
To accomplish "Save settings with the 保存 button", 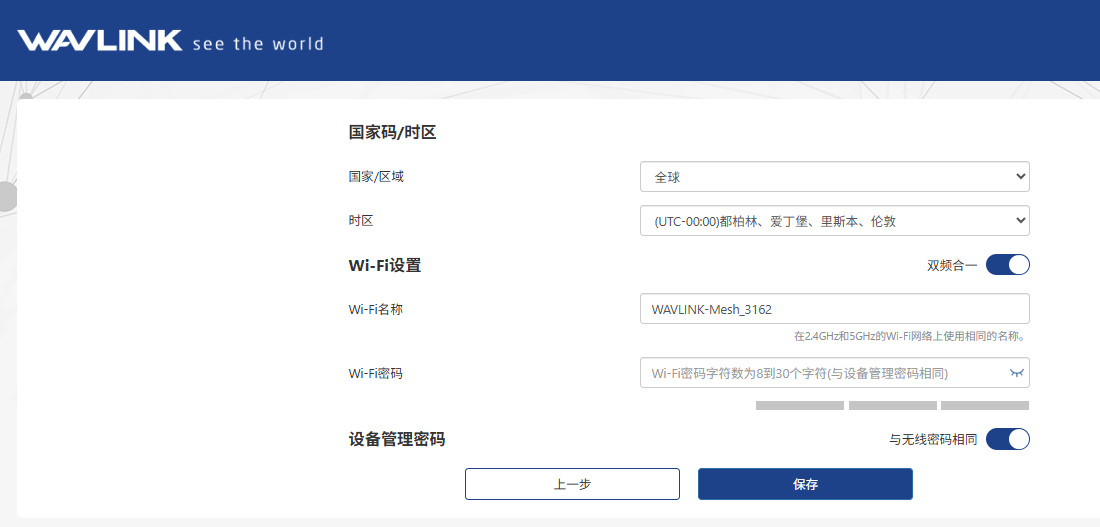I will (805, 484).
